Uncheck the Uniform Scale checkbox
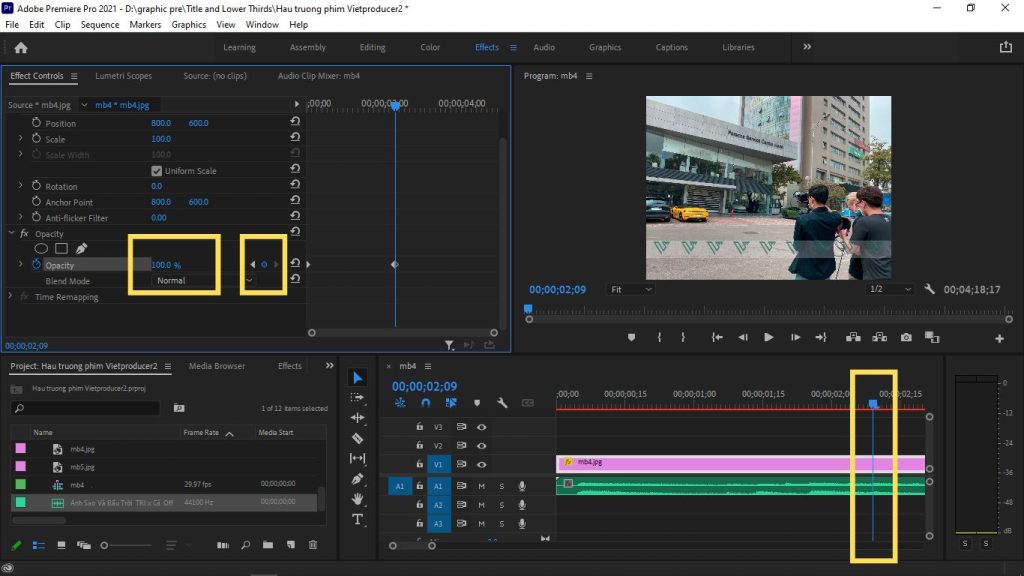Viewport: 1024px width, 576px height. point(156,171)
